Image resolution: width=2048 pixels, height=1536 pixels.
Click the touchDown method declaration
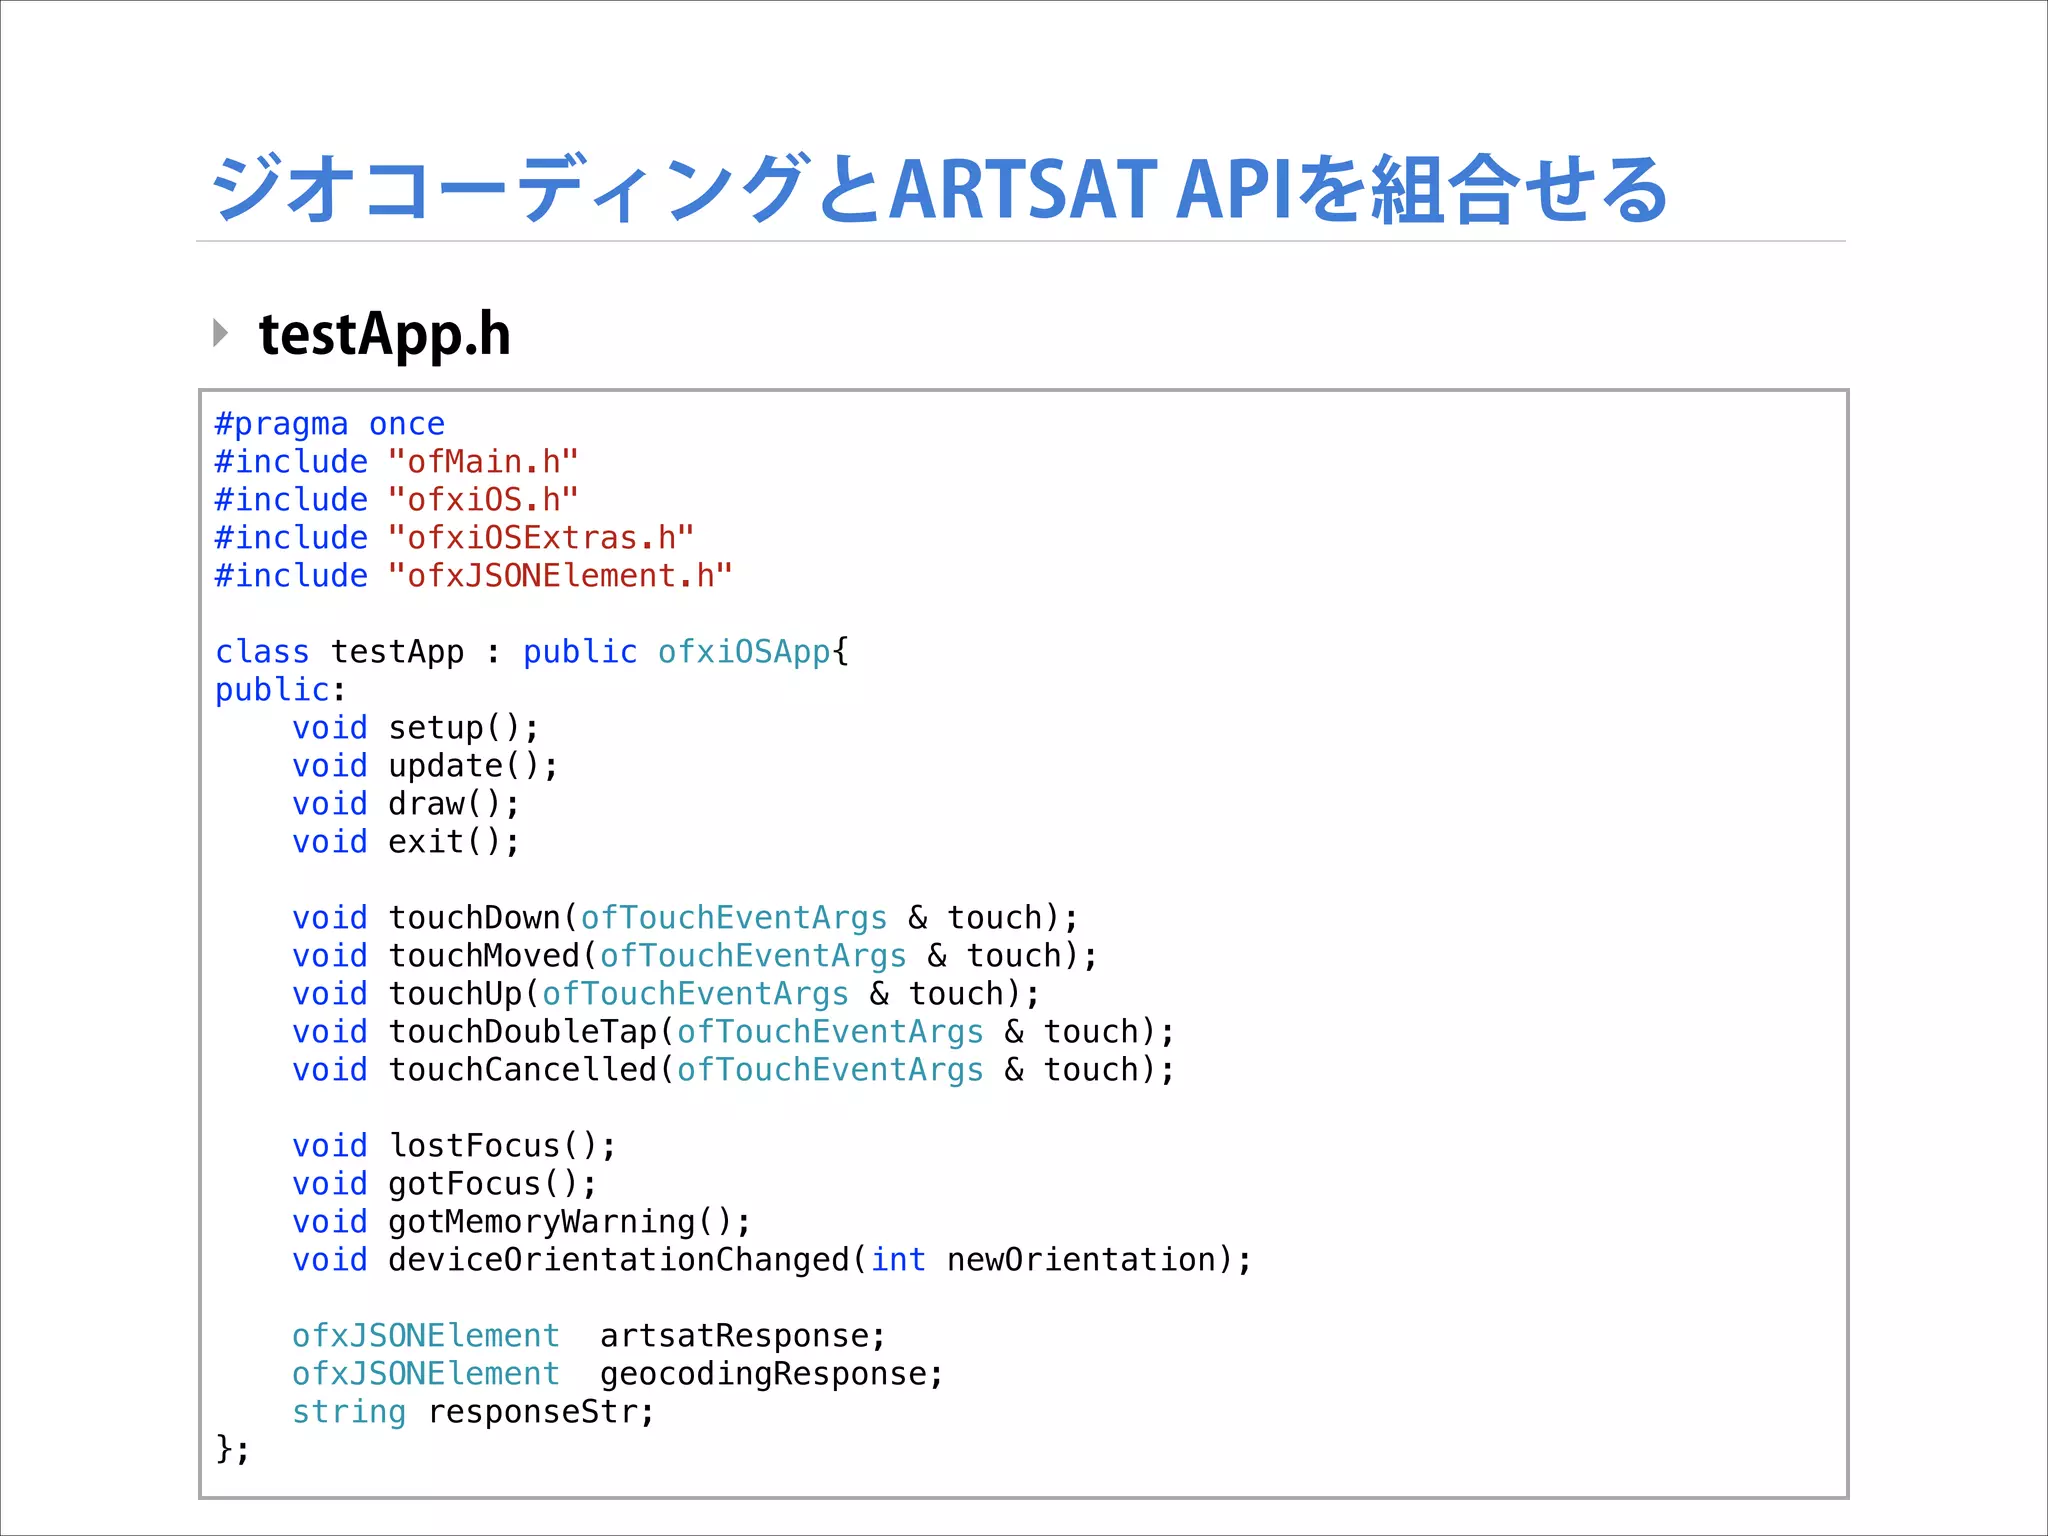(686, 918)
